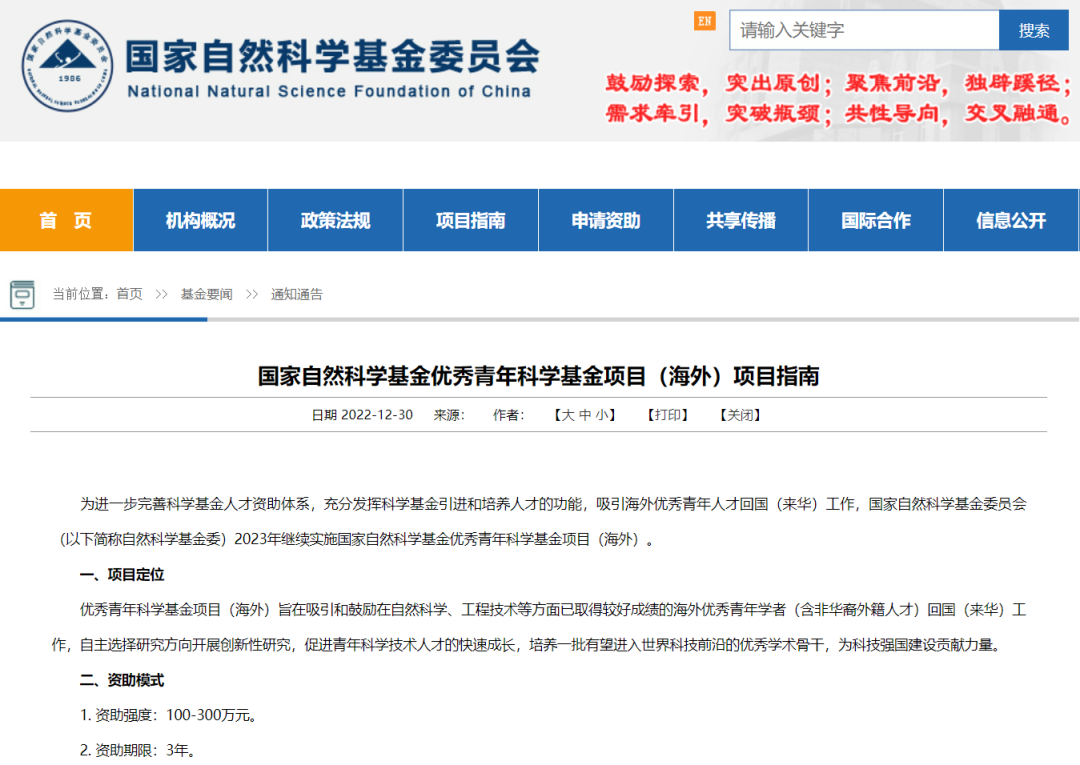
Task: Open the 项目指南 section
Action: pyautogui.click(x=471, y=220)
